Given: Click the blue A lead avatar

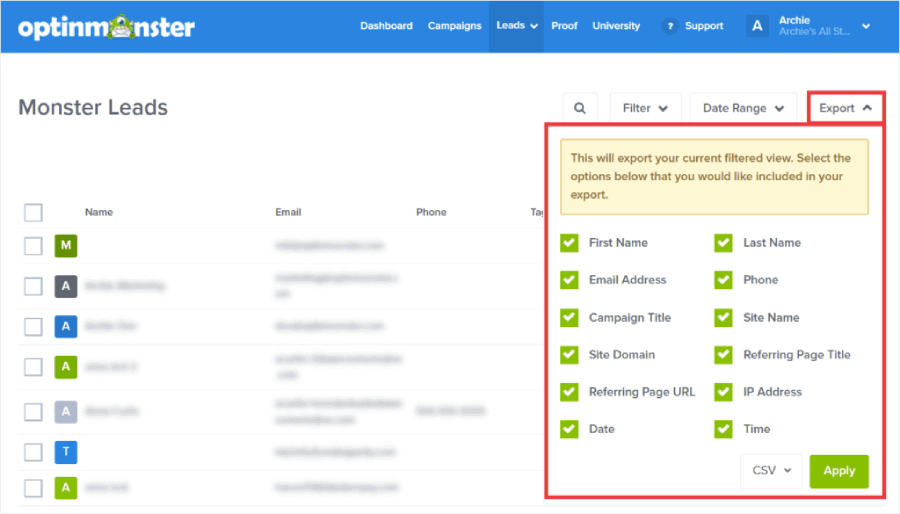Looking at the screenshot, I should pos(66,326).
